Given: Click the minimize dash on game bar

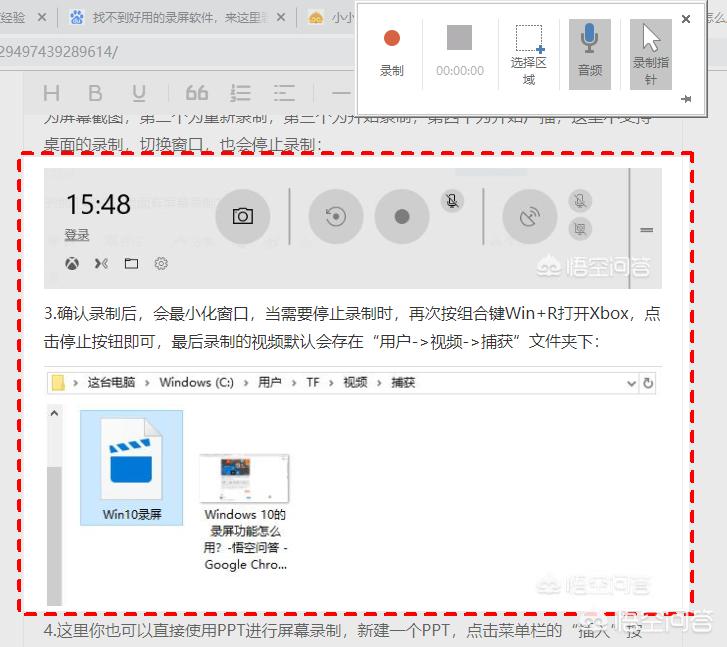Looking at the screenshot, I should 646,230.
